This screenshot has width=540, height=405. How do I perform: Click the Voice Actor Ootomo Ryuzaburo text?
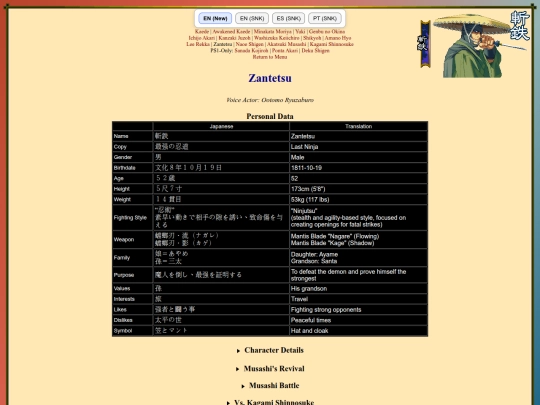270,100
